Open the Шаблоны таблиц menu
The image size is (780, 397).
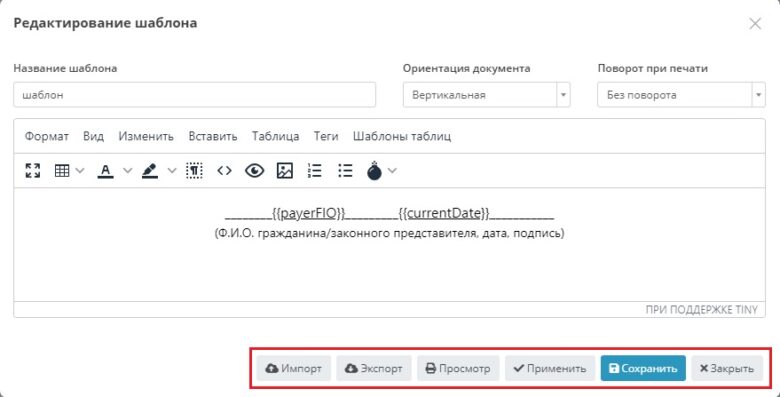pyautogui.click(x=402, y=136)
